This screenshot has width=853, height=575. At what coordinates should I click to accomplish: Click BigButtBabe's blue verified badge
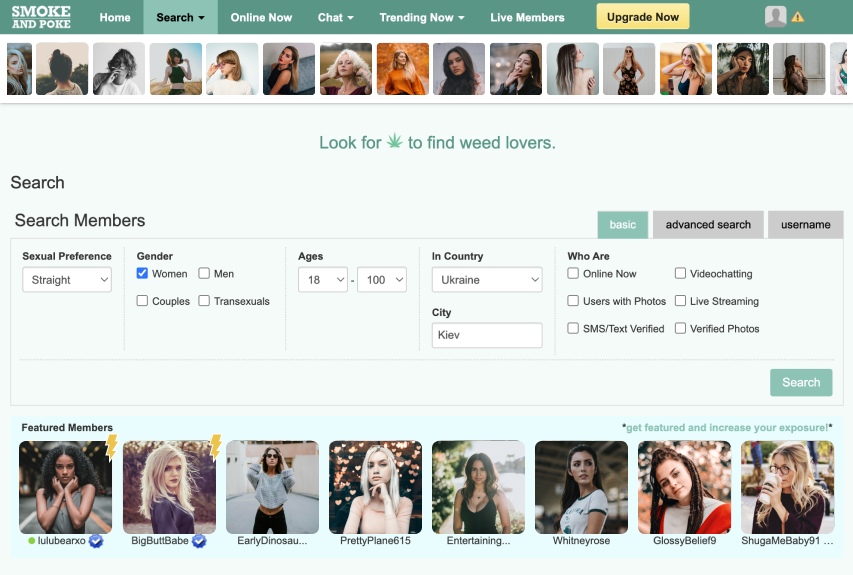click(199, 541)
